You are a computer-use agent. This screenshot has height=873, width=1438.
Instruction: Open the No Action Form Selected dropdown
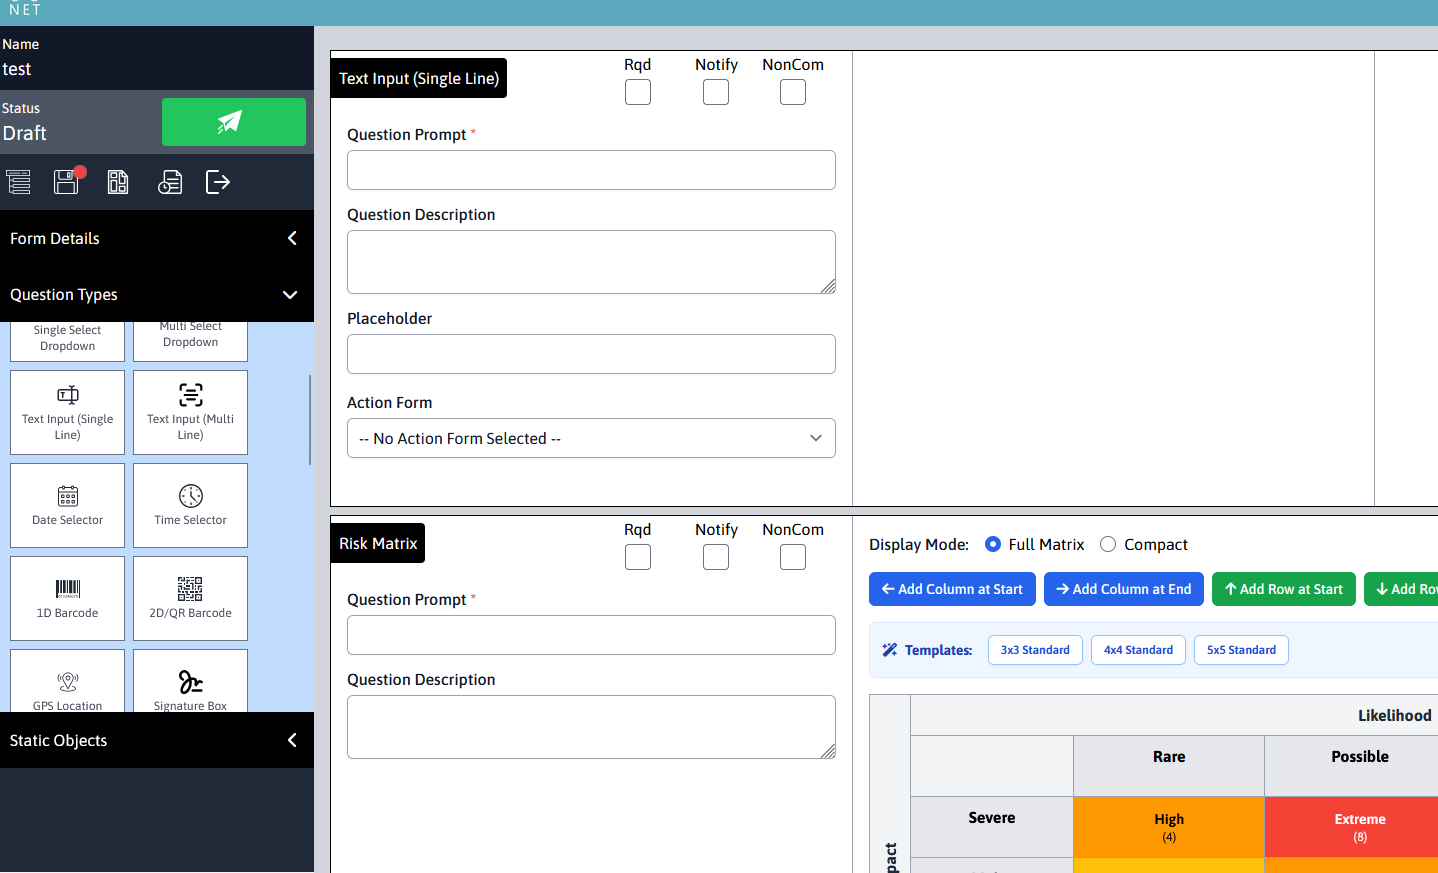point(591,438)
